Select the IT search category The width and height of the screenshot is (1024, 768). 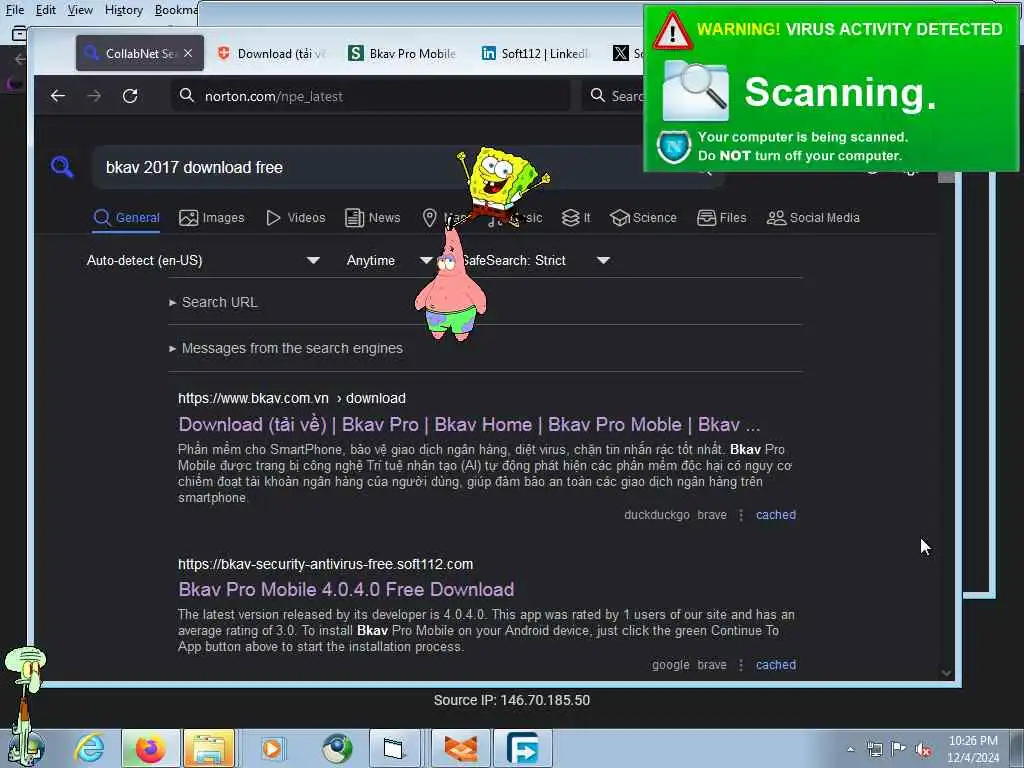tap(576, 217)
